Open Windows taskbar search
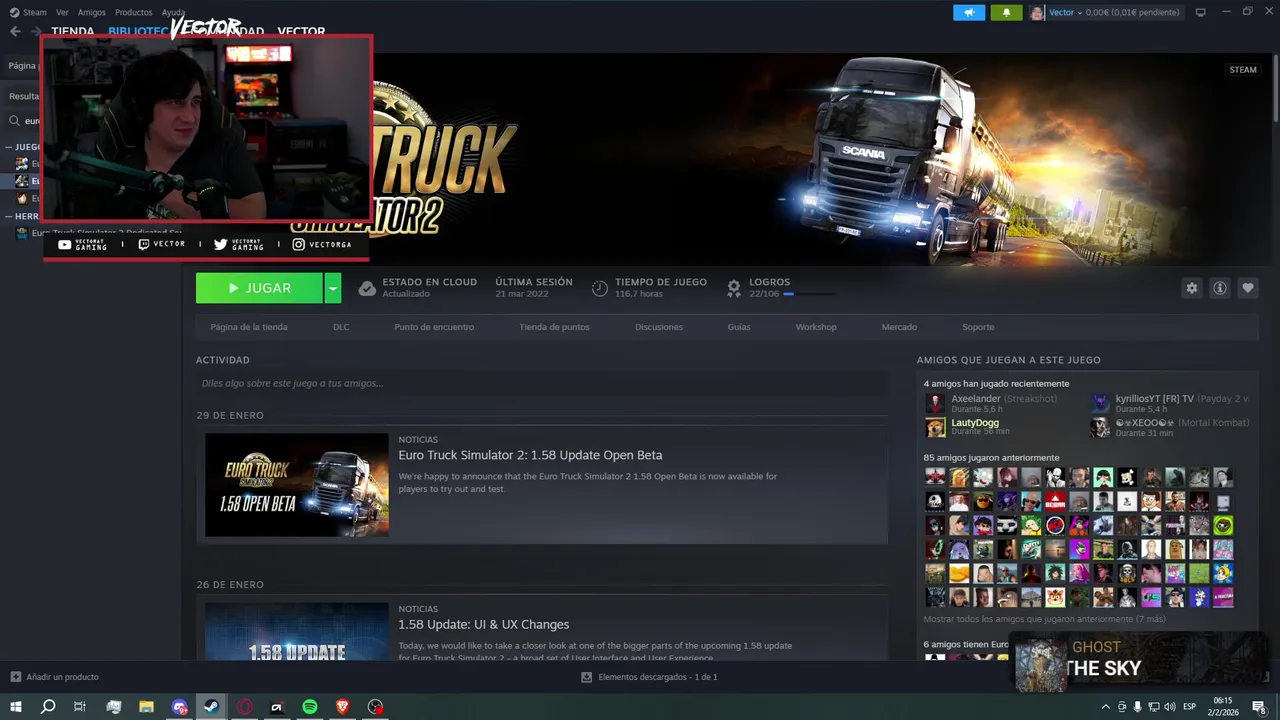Image resolution: width=1280 pixels, height=720 pixels. 48,707
